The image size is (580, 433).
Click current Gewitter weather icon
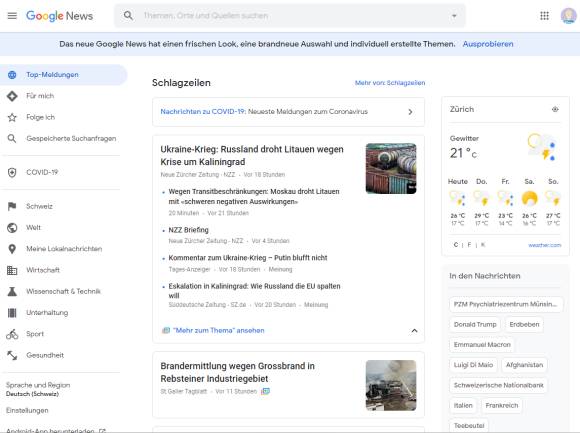click(x=542, y=147)
